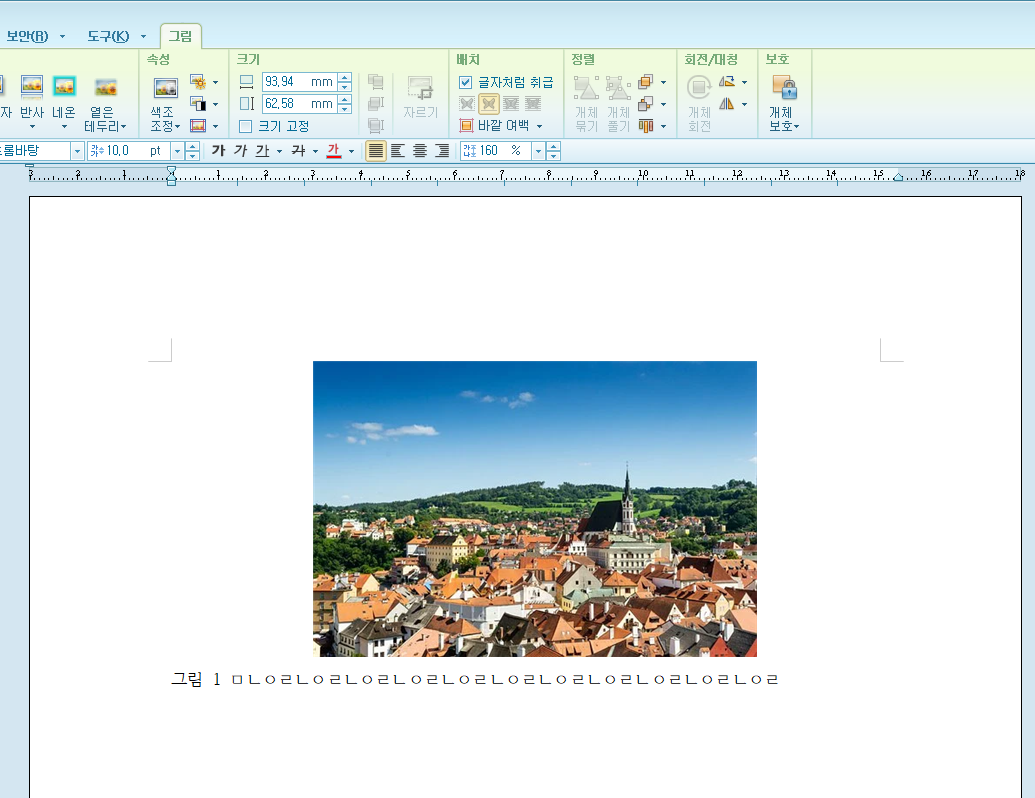The width and height of the screenshot is (1035, 798).
Task: Open the 도구(K) menu
Action: [x=108, y=36]
